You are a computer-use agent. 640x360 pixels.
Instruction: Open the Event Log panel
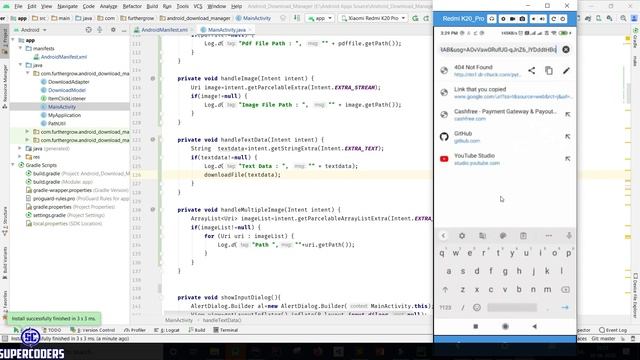(613, 330)
